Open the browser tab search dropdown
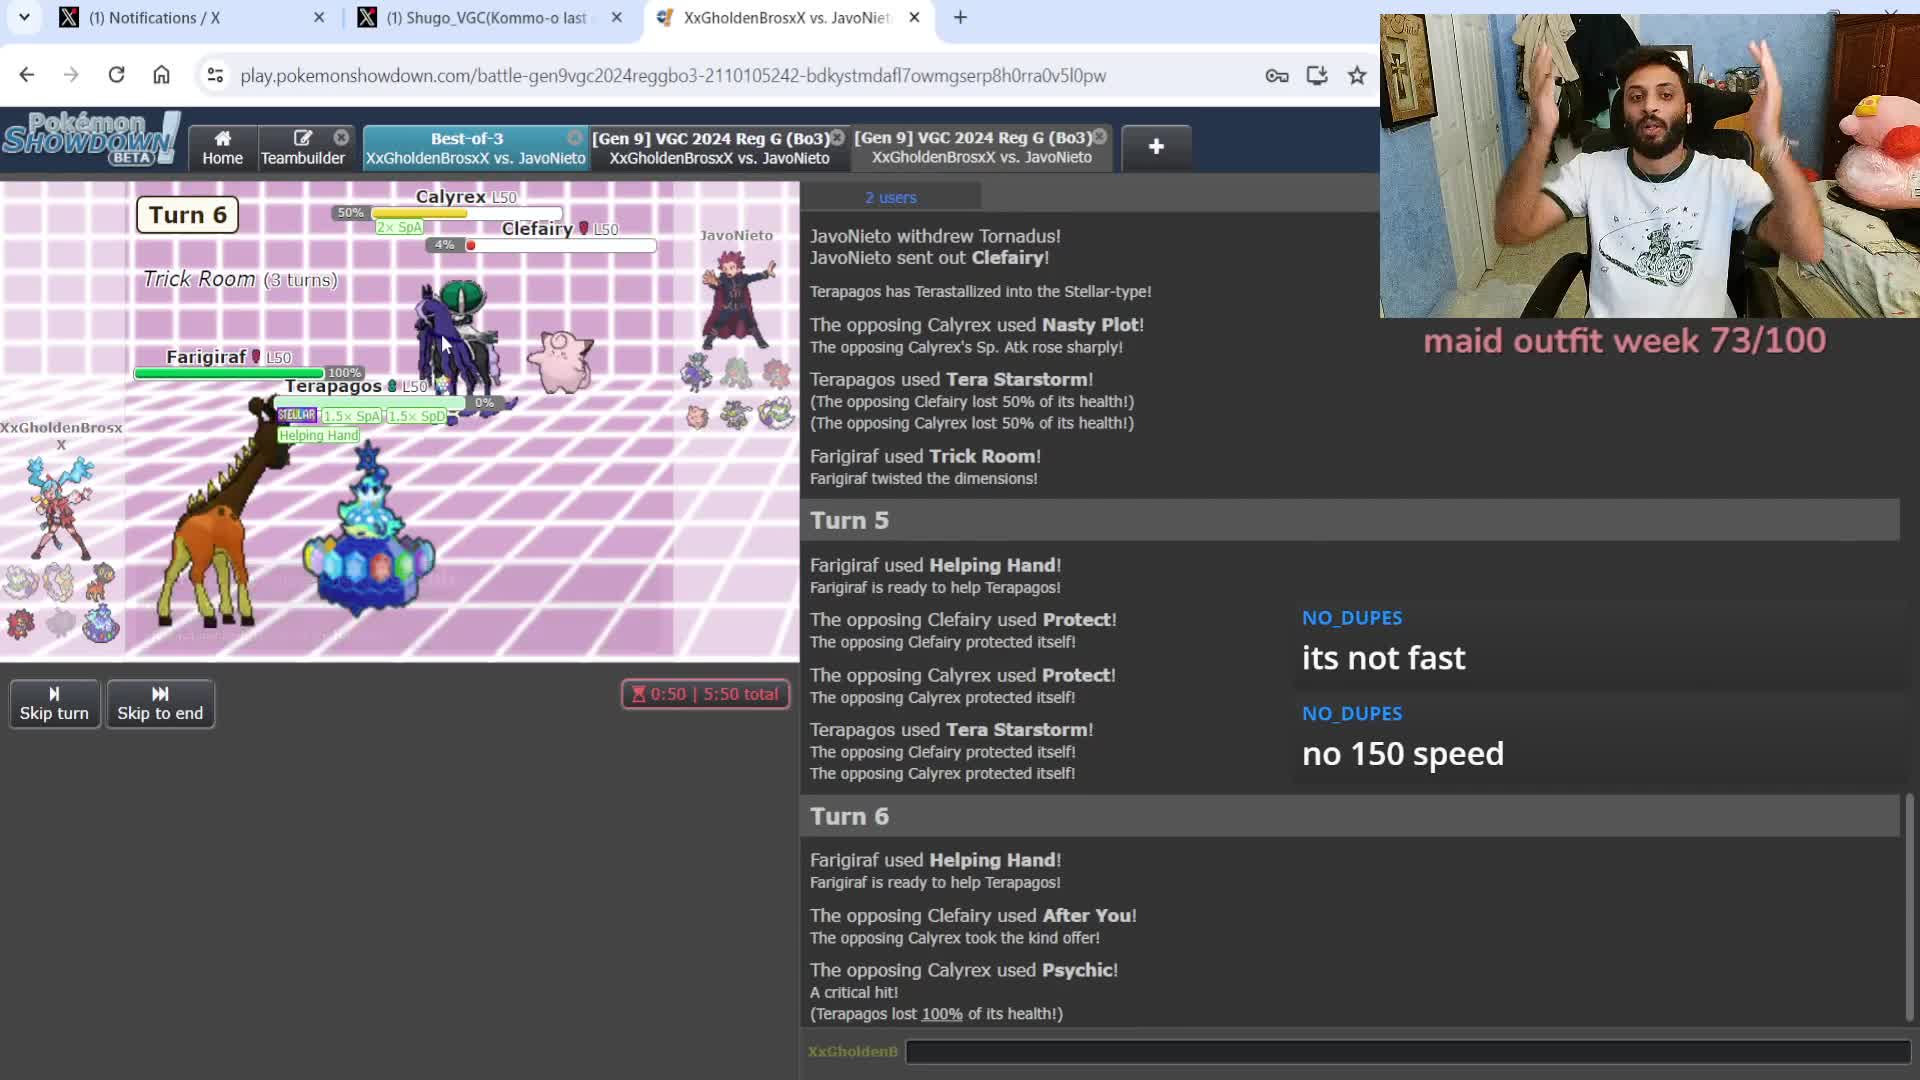 click(24, 17)
